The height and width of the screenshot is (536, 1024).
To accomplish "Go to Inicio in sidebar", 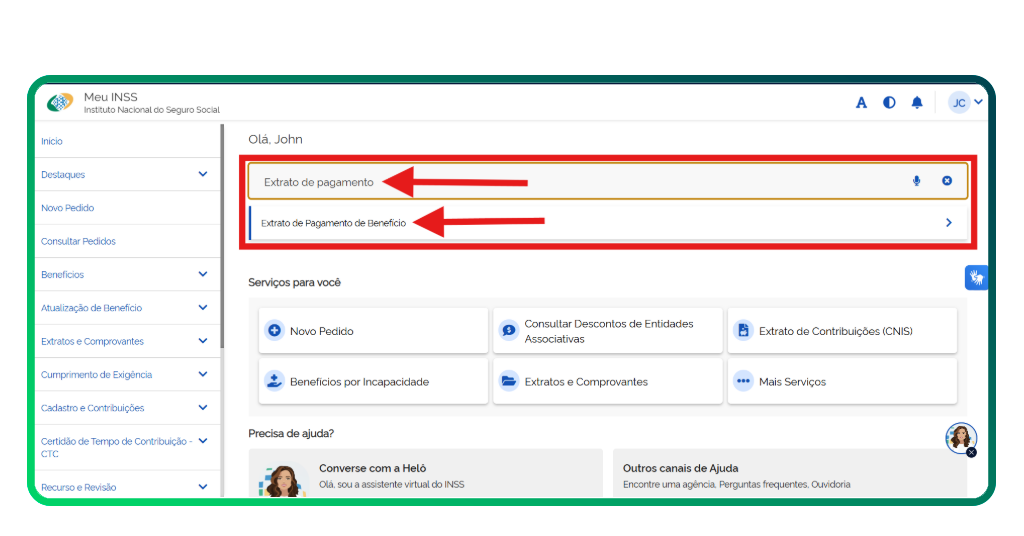I will pos(52,141).
